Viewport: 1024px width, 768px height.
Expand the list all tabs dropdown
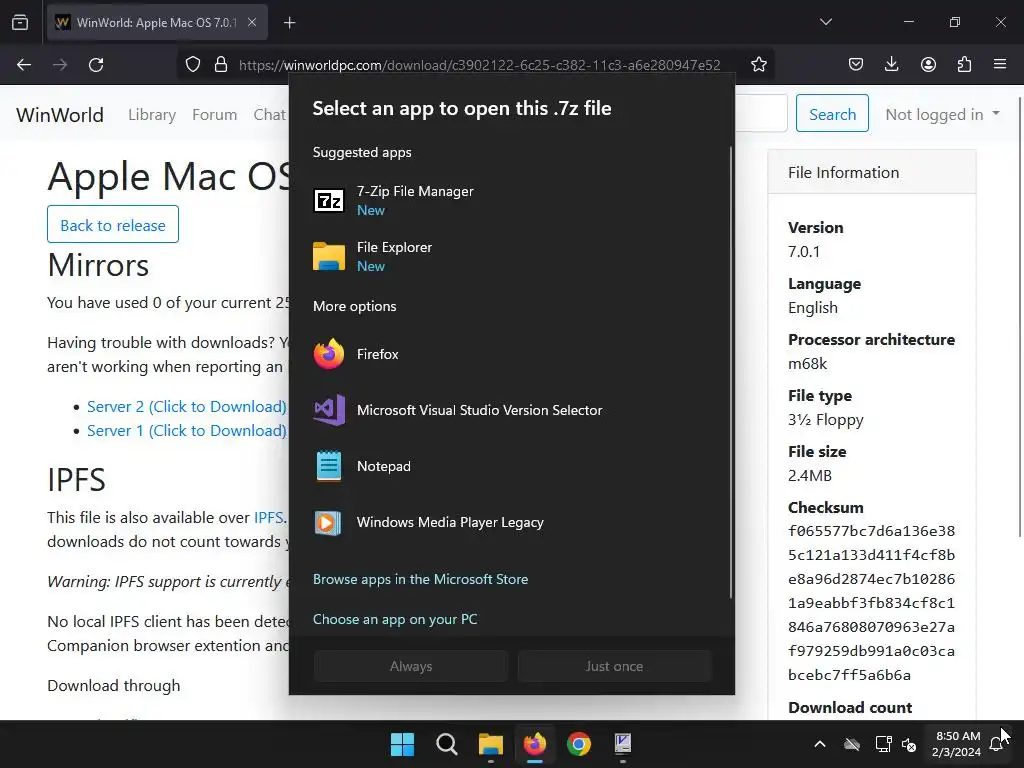click(x=826, y=22)
